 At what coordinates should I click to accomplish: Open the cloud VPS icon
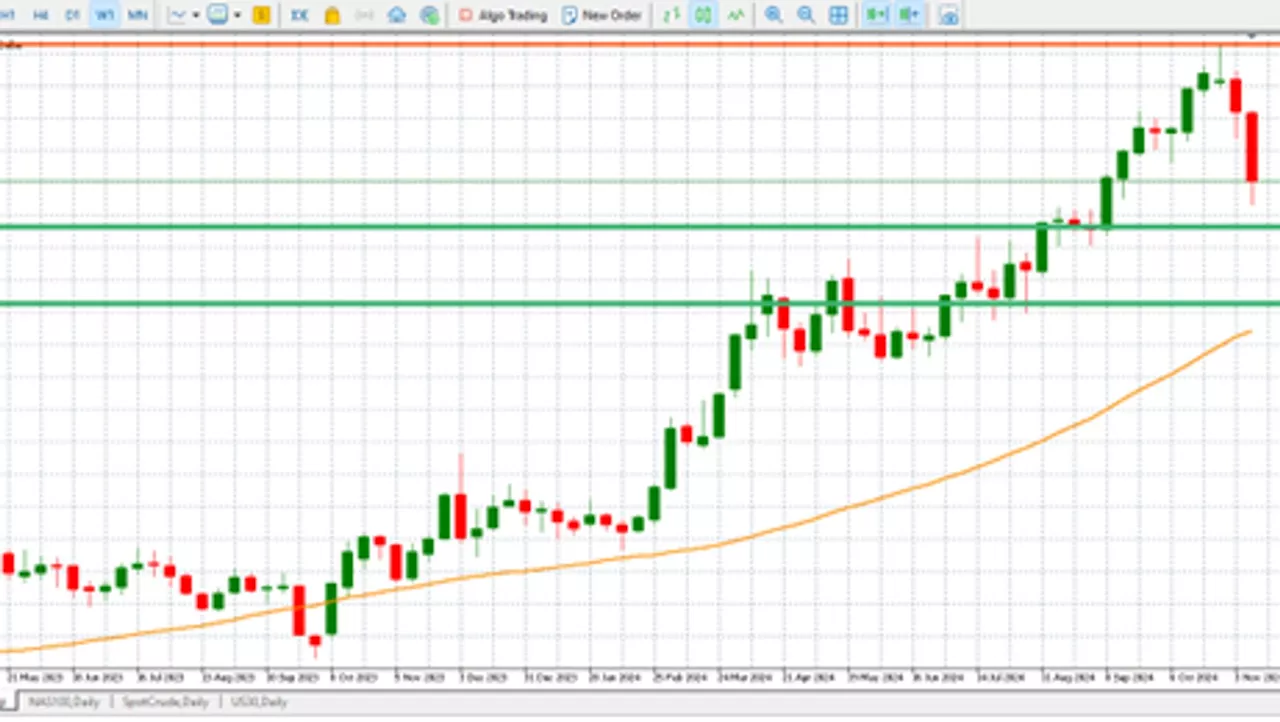[x=397, y=15]
